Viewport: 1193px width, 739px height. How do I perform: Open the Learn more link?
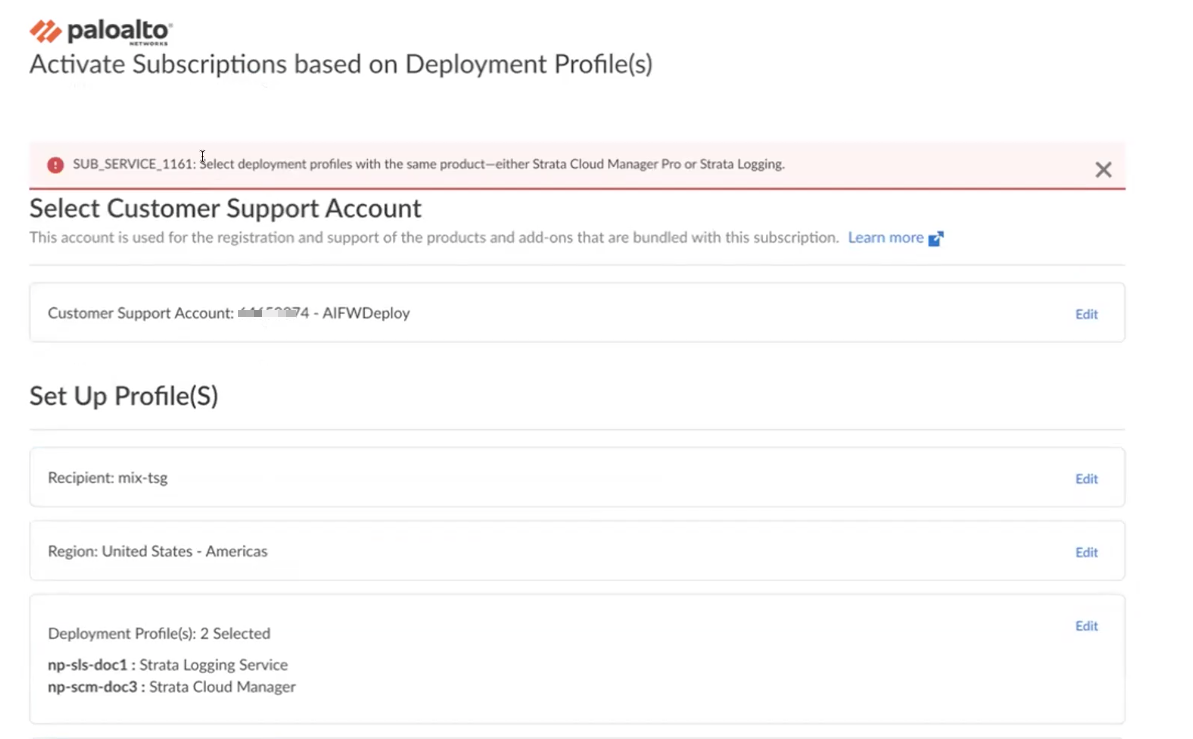(x=885, y=238)
